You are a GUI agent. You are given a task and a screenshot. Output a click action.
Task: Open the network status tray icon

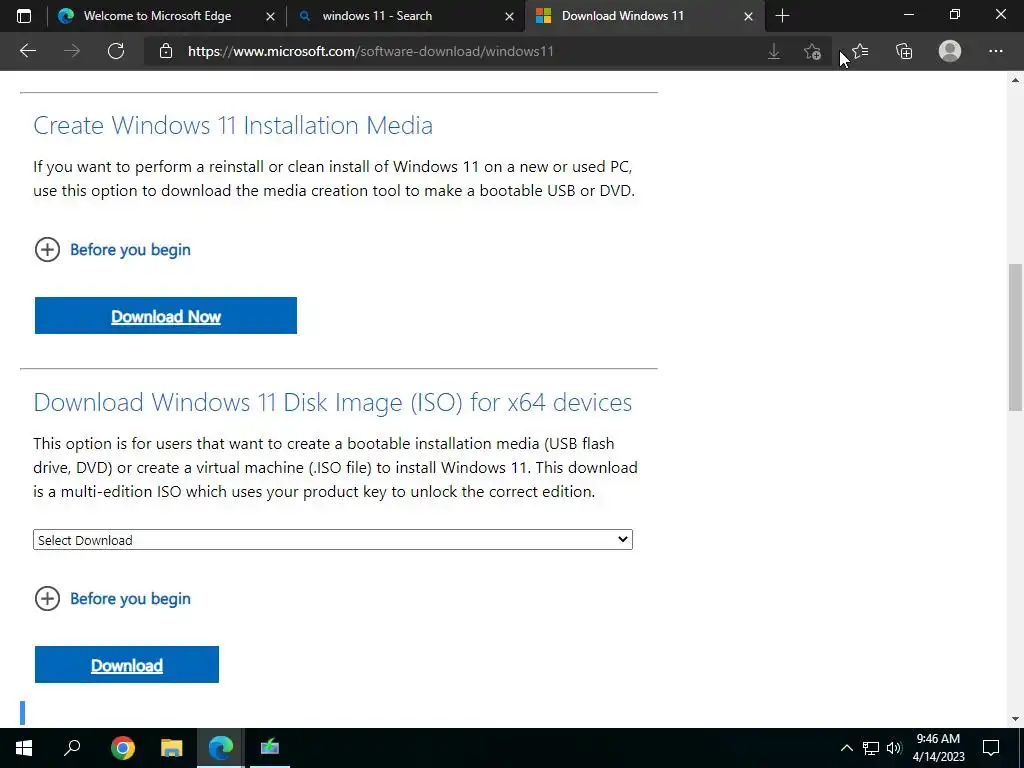coord(871,748)
